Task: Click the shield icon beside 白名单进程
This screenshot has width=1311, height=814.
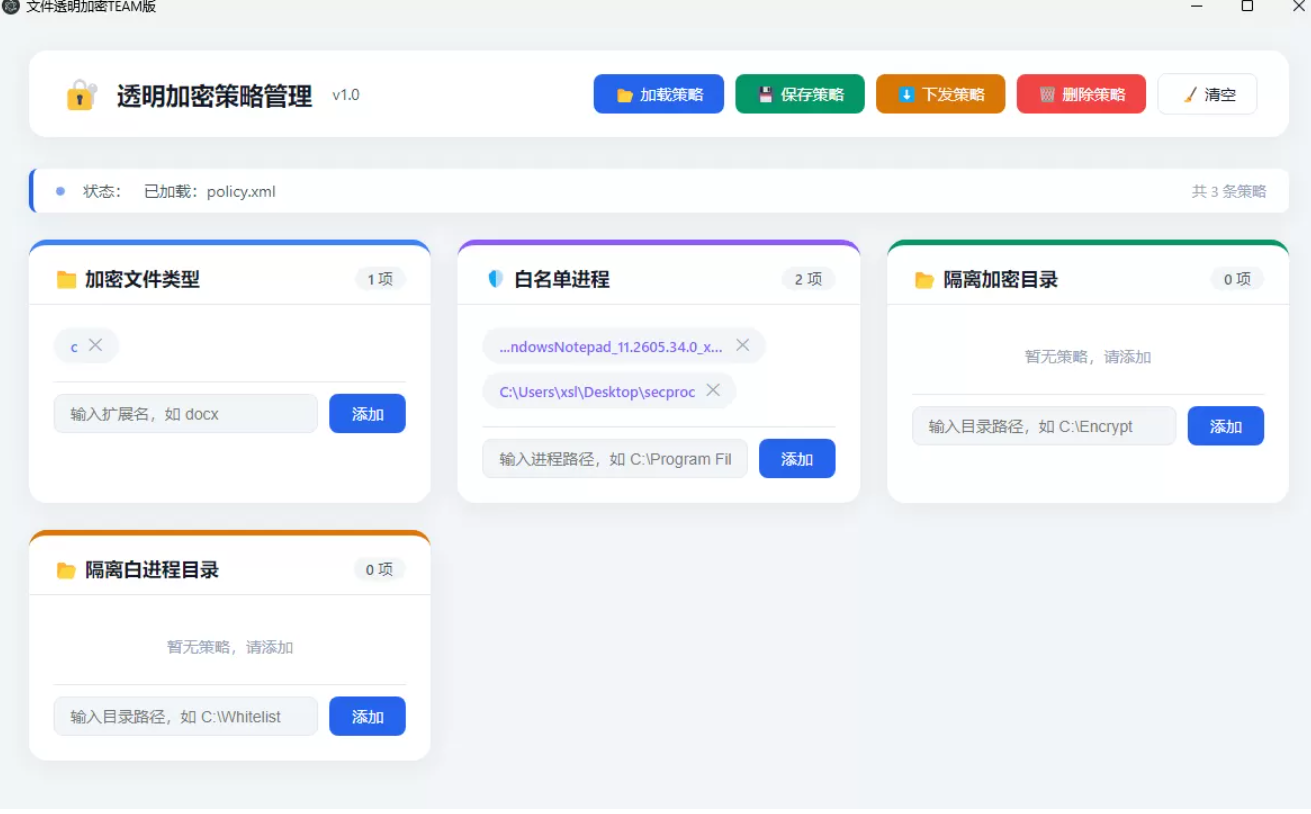Action: click(496, 279)
